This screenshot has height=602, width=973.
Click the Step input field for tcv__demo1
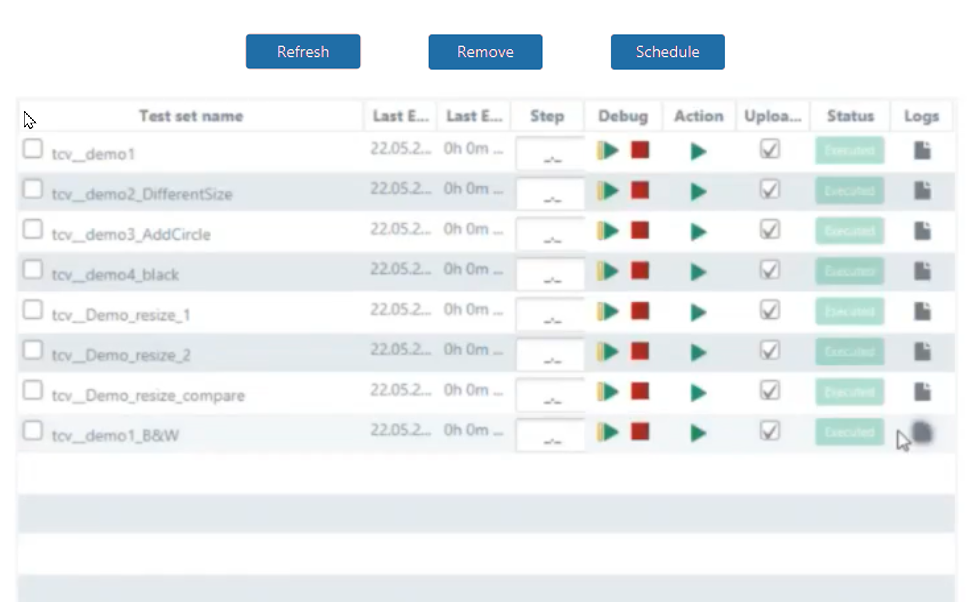tap(550, 154)
